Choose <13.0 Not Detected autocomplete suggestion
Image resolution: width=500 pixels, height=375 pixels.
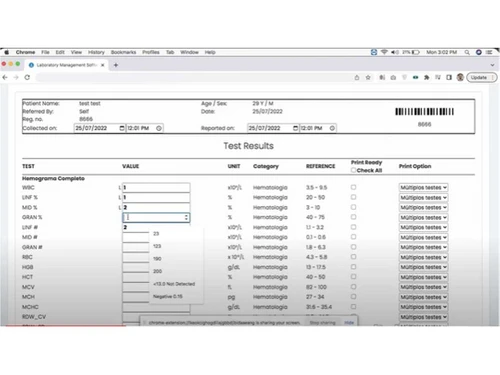point(174,284)
